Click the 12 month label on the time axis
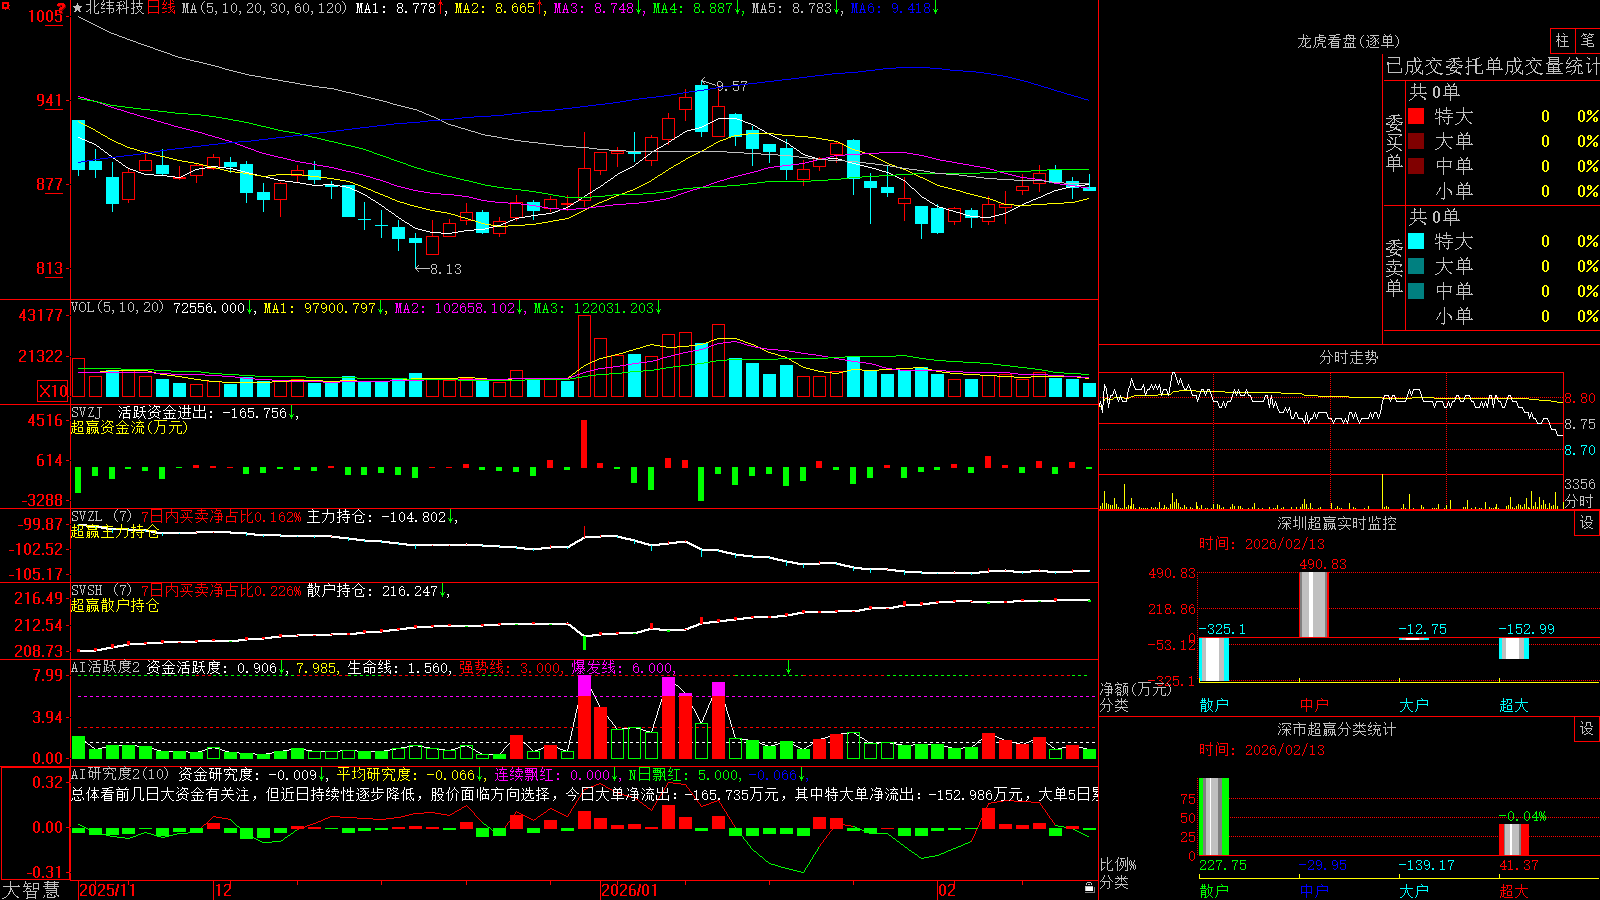 pos(224,890)
